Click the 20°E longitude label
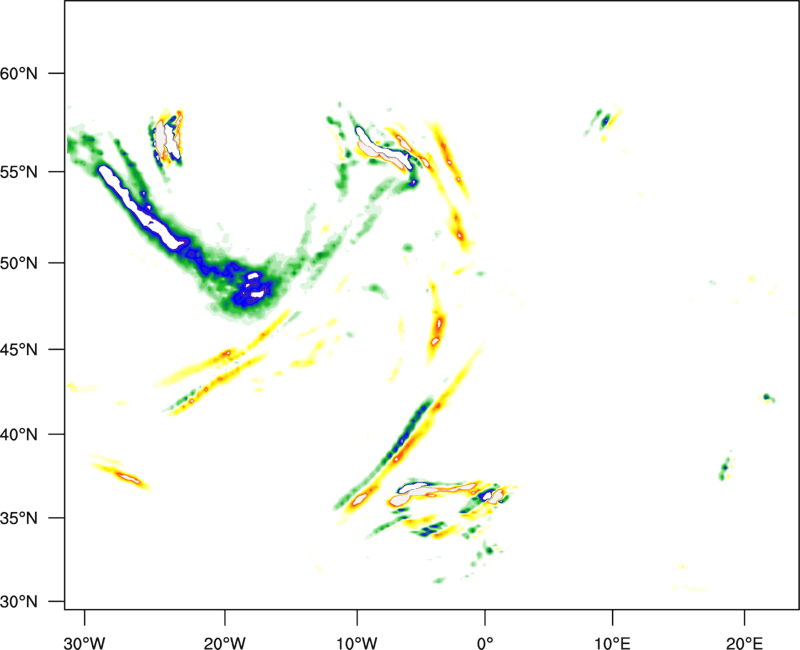 (744, 643)
